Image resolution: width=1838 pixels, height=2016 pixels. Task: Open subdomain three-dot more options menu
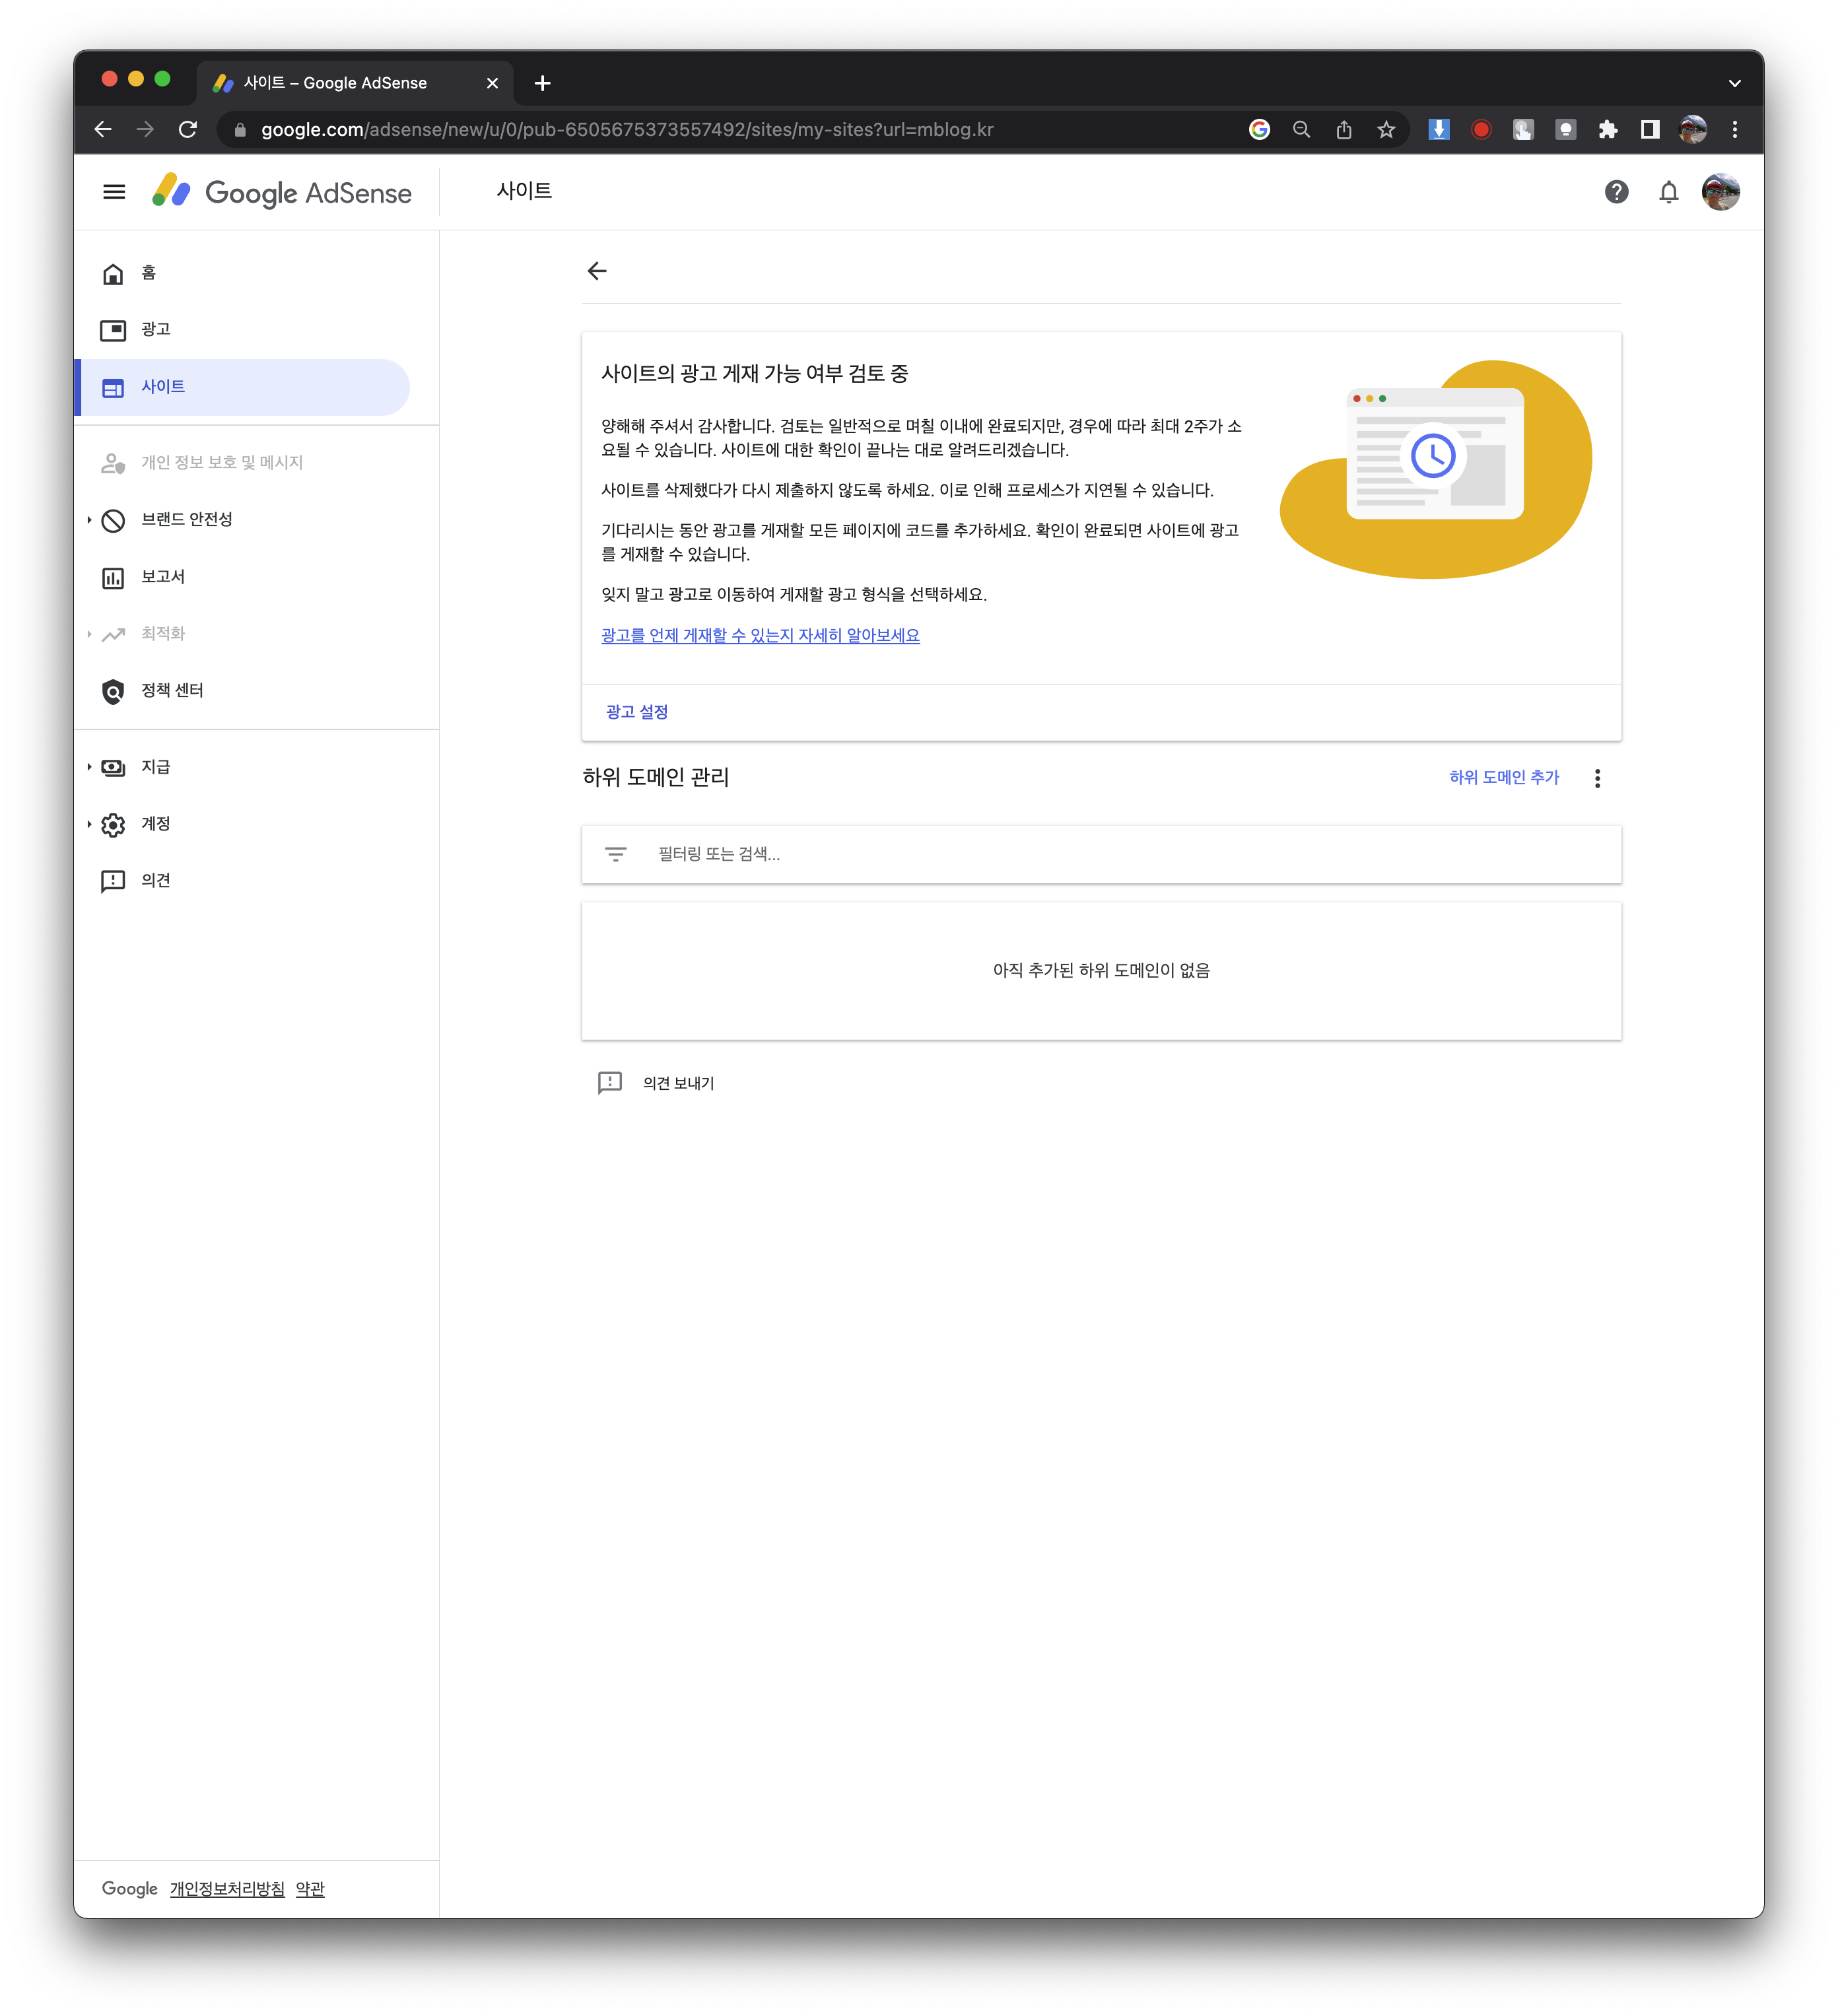[1597, 778]
